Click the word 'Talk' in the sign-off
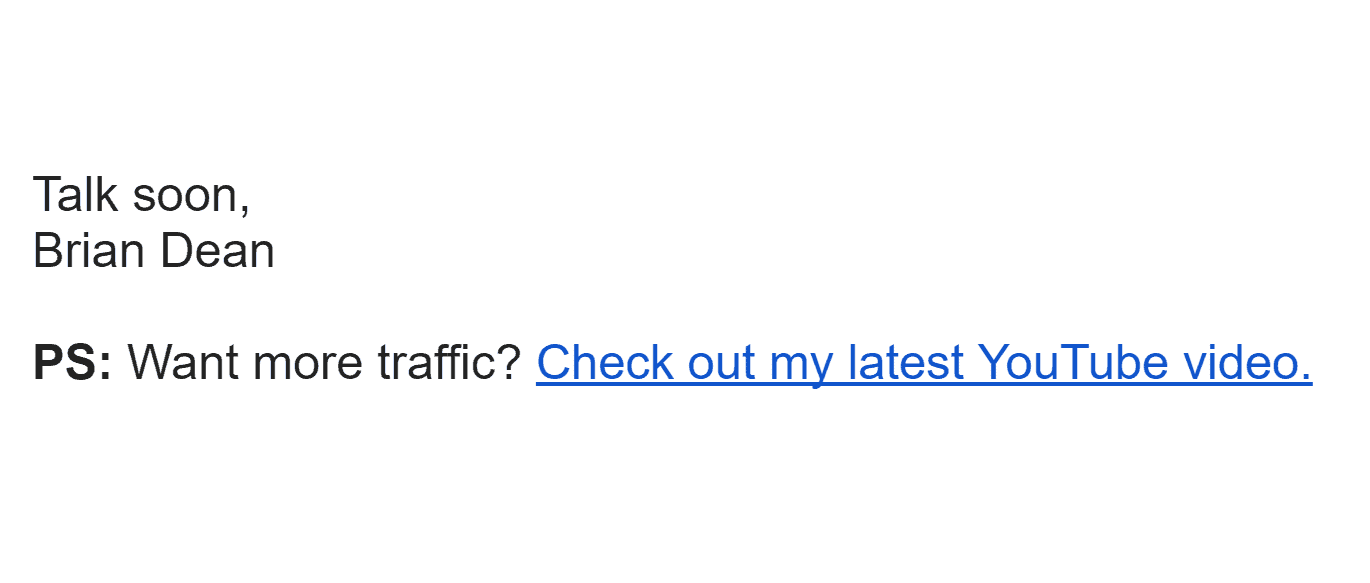This screenshot has height=583, width=1370. click(x=76, y=194)
